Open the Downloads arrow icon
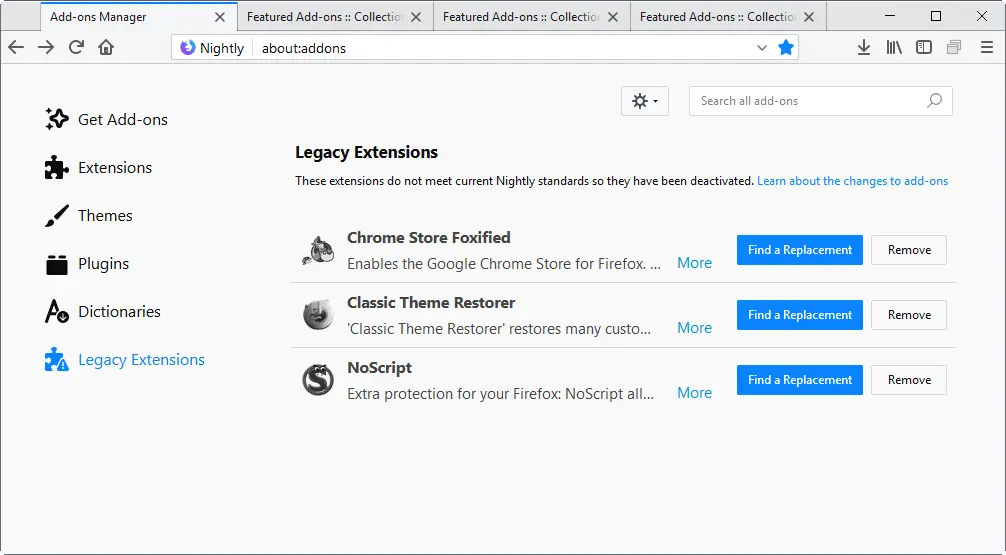The image size is (1006, 555). click(864, 47)
